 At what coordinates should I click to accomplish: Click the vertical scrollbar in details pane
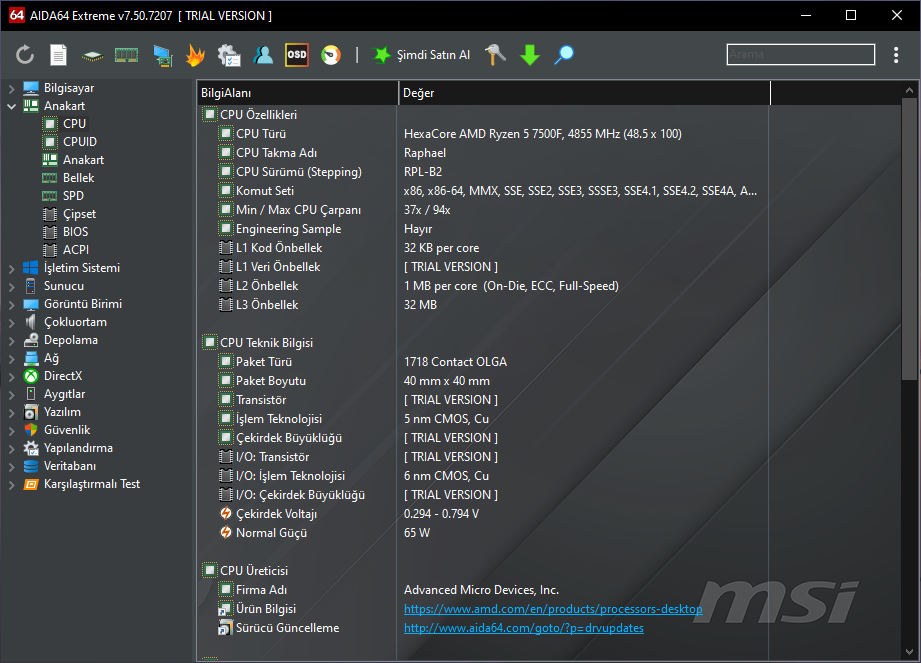pyautogui.click(x=908, y=240)
